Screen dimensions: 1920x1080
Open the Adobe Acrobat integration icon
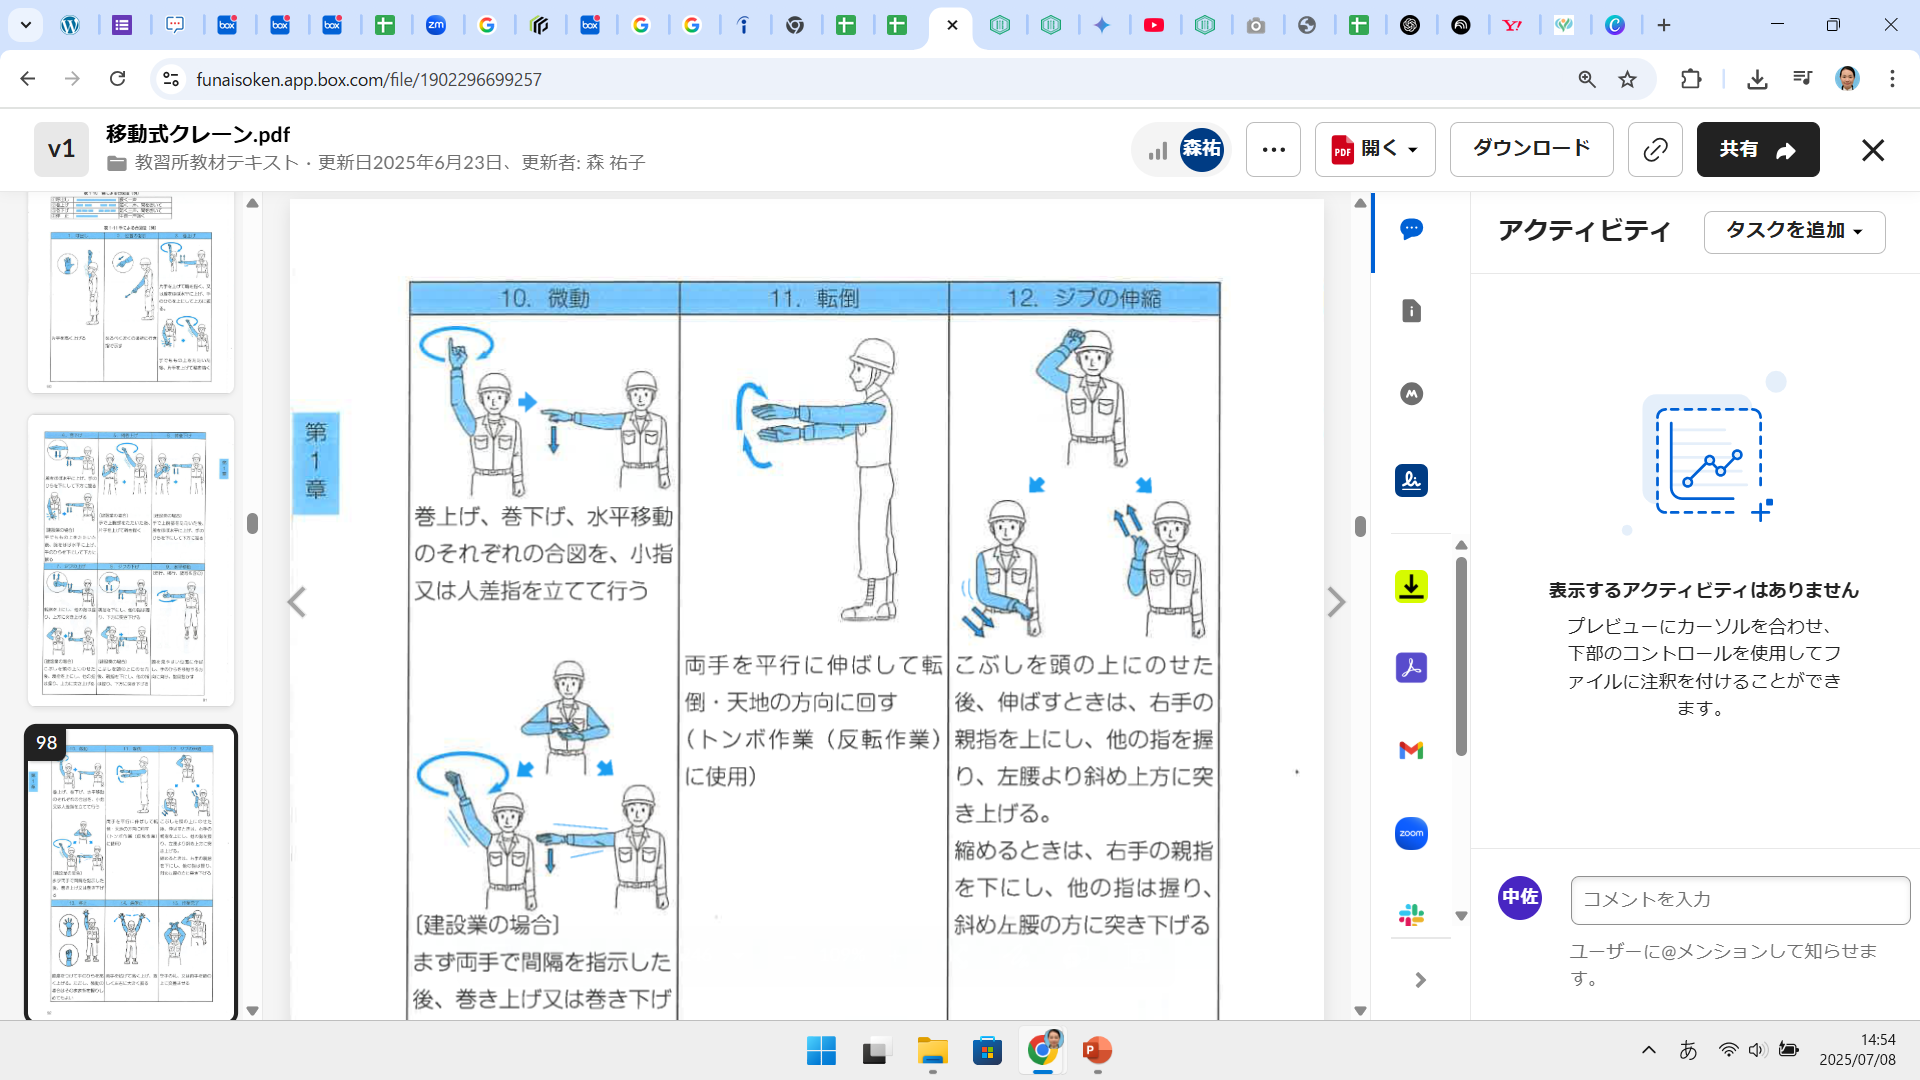(1411, 667)
